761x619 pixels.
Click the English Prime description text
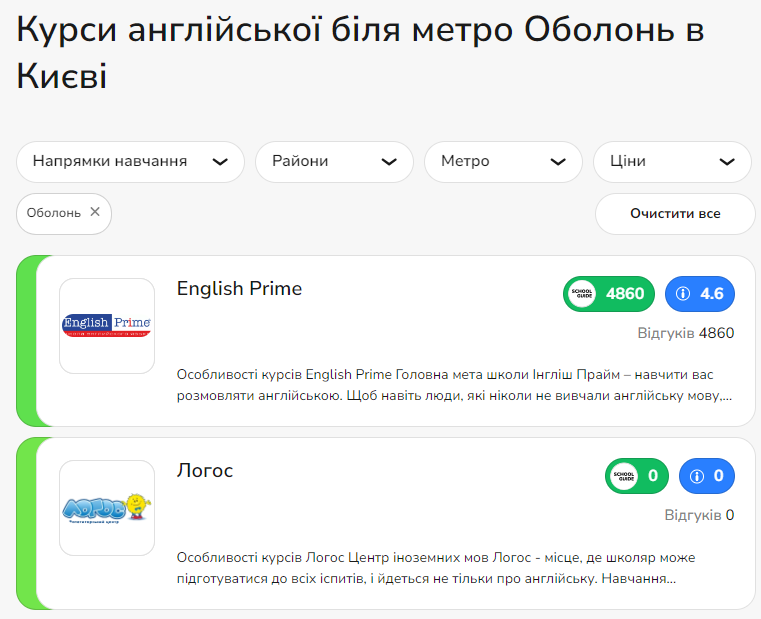point(454,385)
